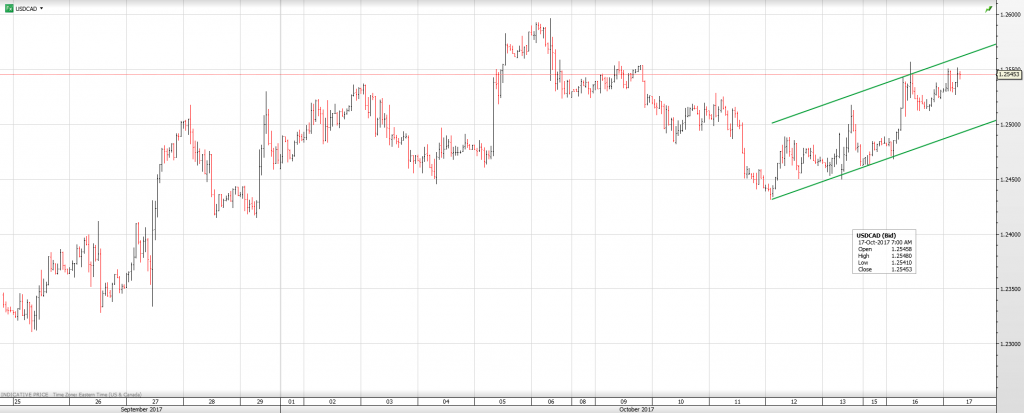
Task: Click the USDCAD (Bid) OHLC data box
Action: (885, 252)
